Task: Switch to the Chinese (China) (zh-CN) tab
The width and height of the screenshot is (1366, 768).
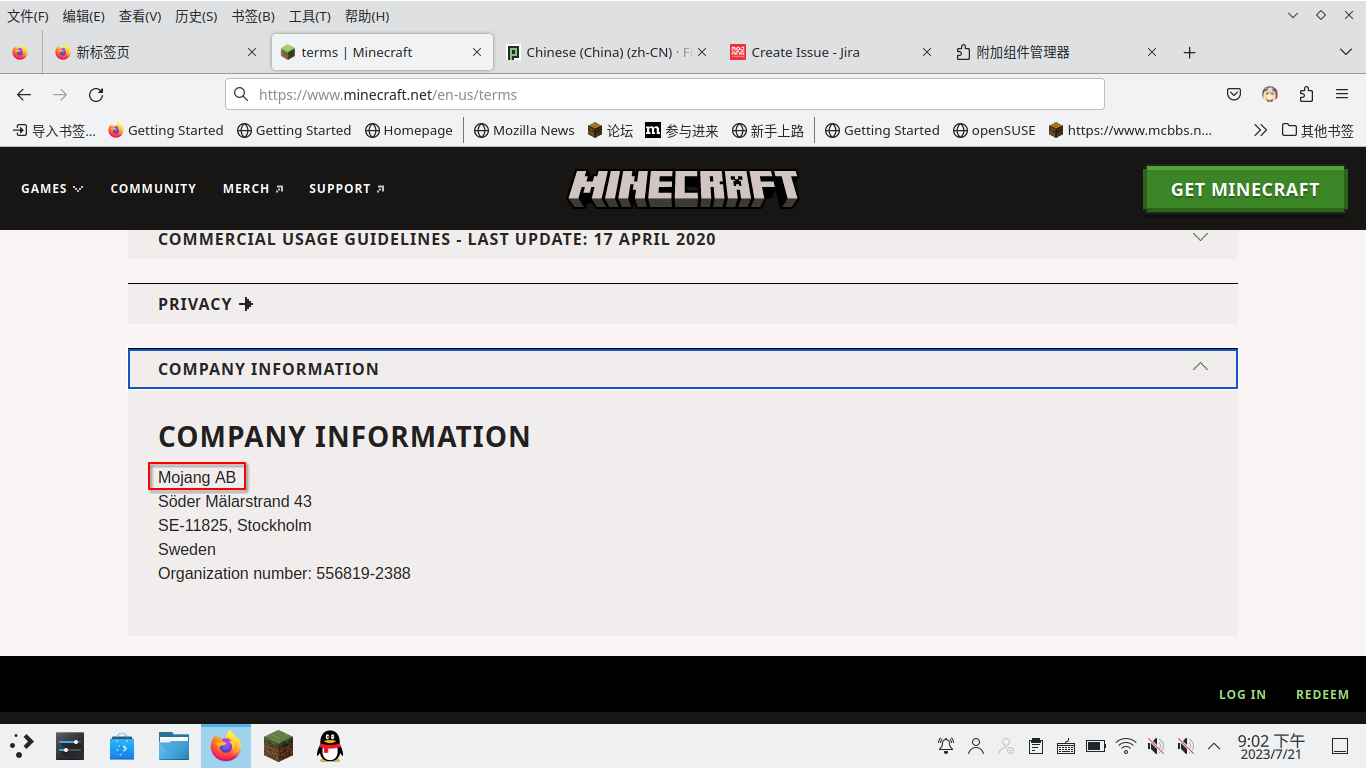Action: click(x=598, y=52)
